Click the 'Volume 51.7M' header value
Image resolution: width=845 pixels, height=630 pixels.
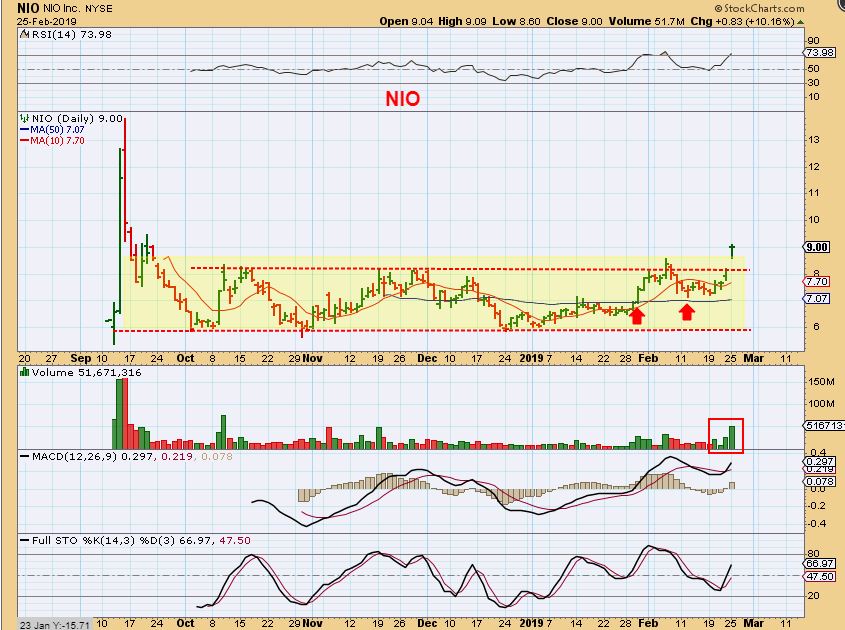point(647,22)
